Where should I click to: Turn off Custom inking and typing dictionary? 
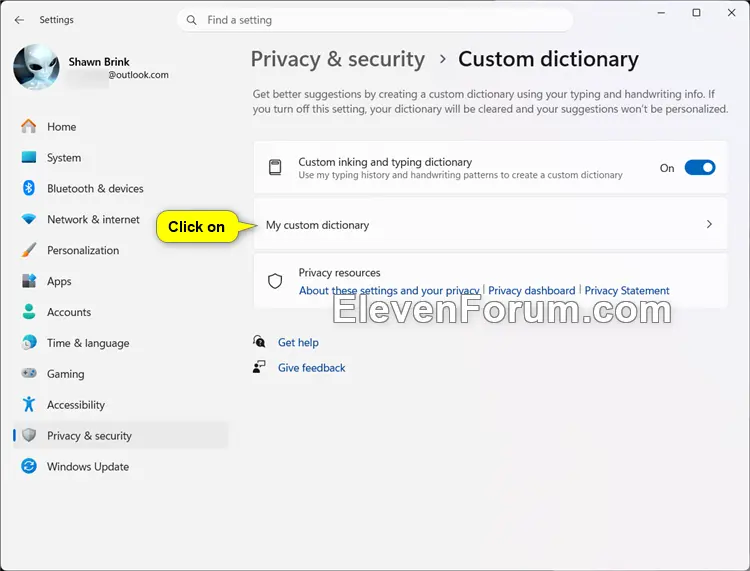[700, 167]
